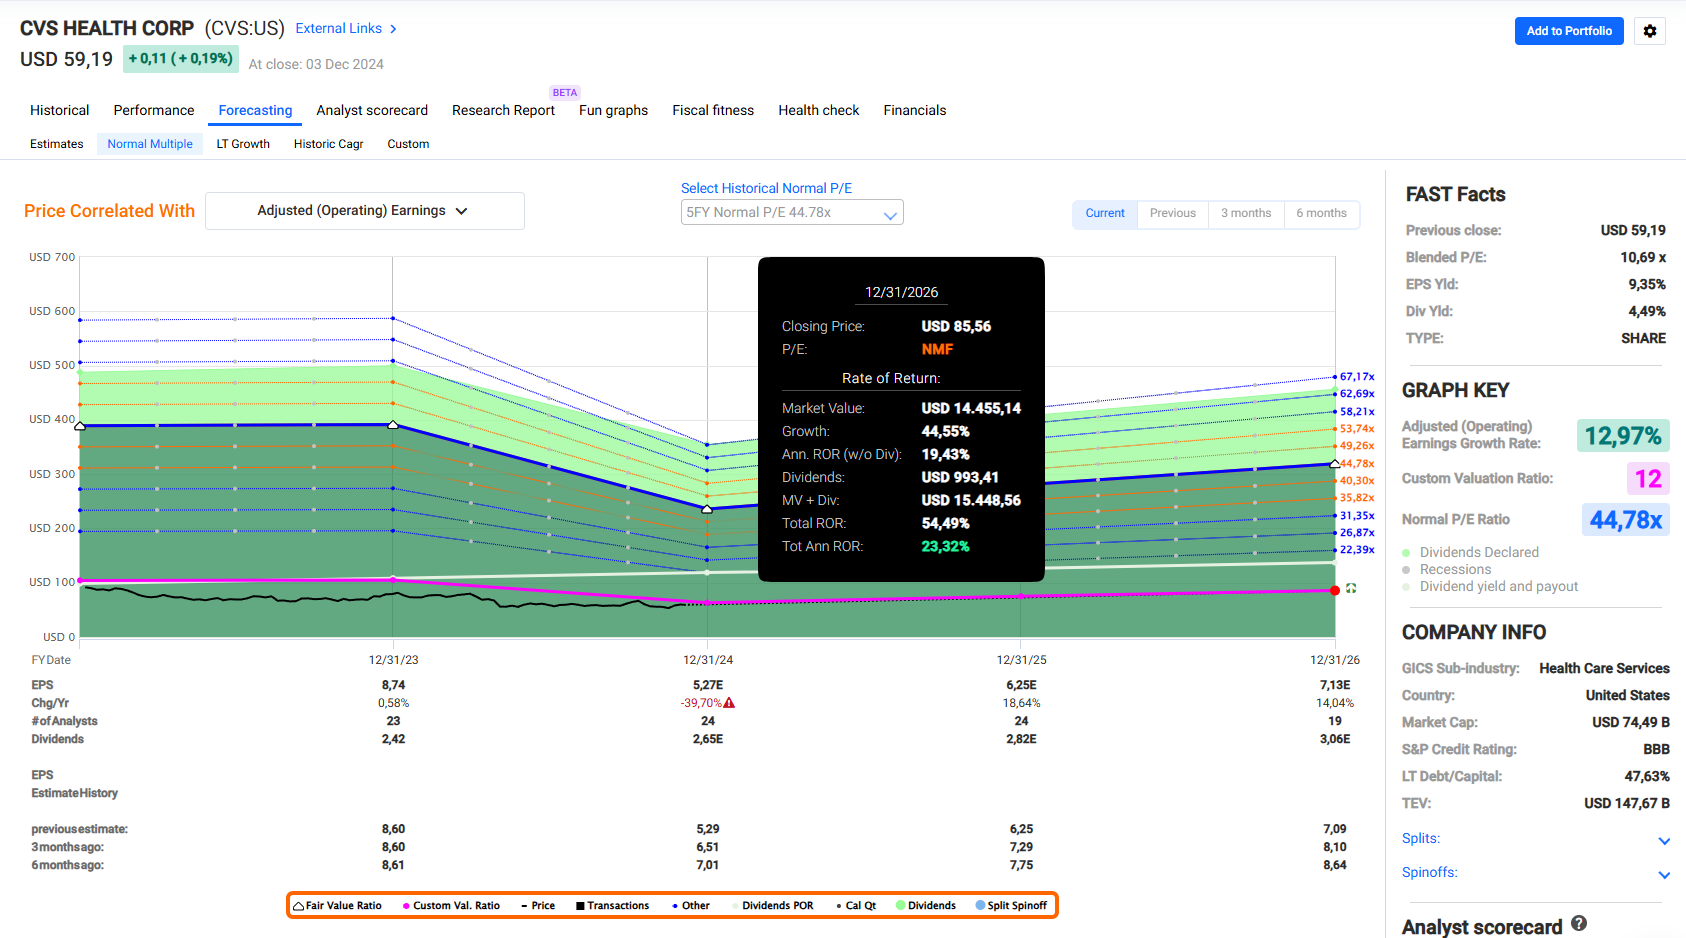Toggle Dividend yield and payout overlay
Screen dimensions: 1686x938
pos(1498,586)
